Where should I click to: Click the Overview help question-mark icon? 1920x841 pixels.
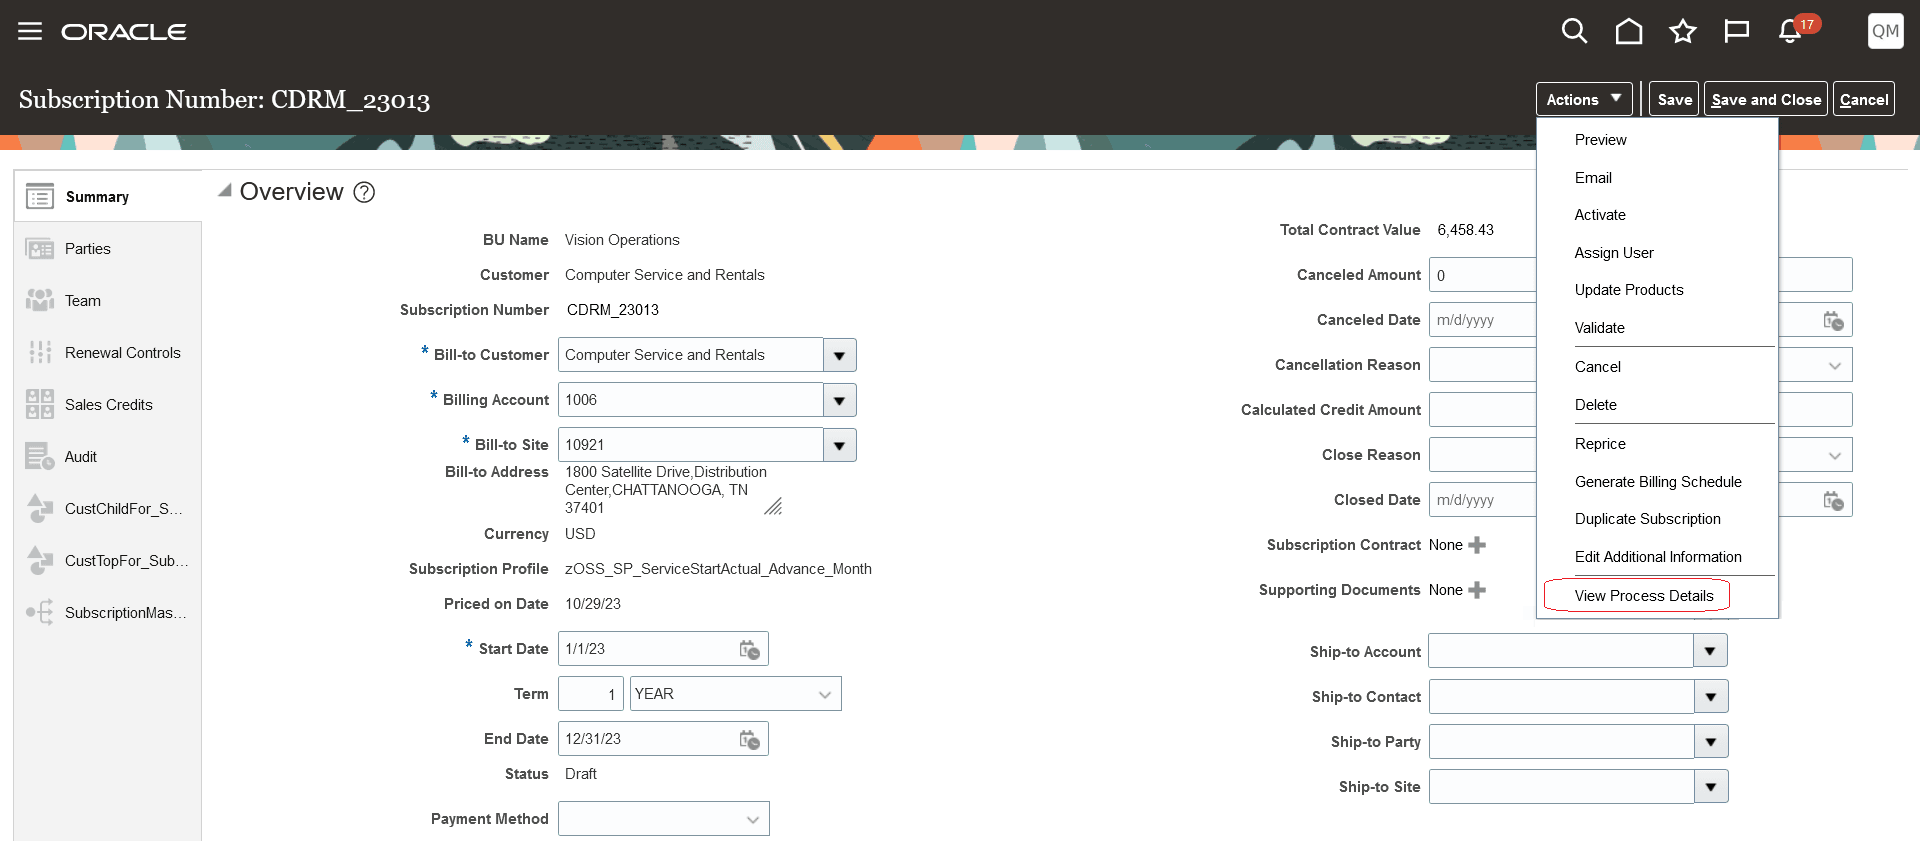[365, 192]
